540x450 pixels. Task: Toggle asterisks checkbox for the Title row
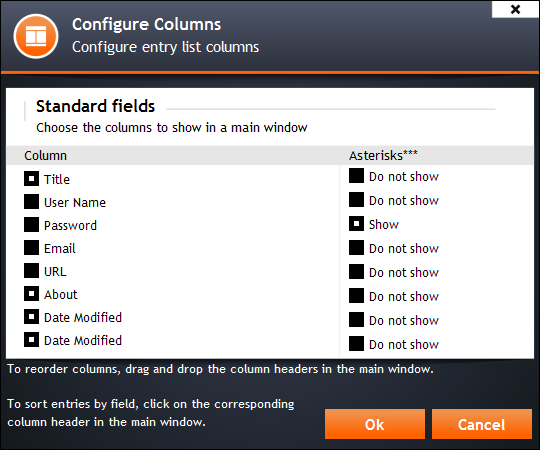coord(356,176)
